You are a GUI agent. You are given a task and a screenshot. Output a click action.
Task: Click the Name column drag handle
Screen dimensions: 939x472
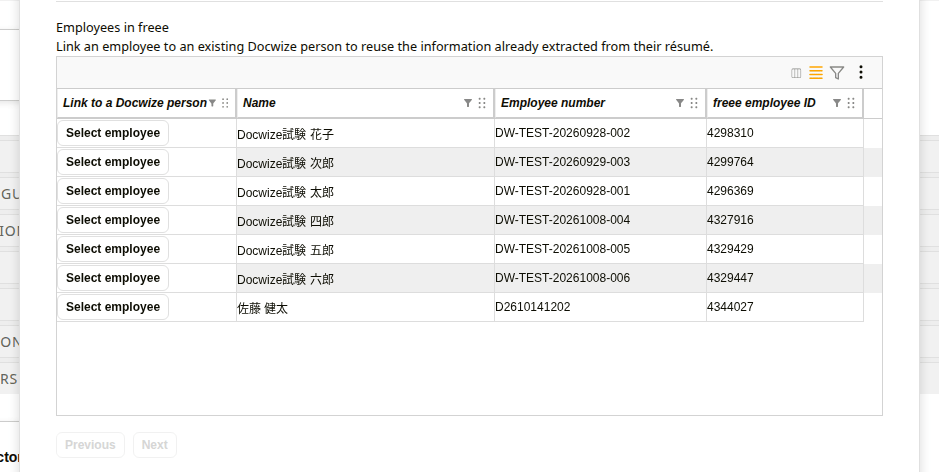click(x=482, y=103)
